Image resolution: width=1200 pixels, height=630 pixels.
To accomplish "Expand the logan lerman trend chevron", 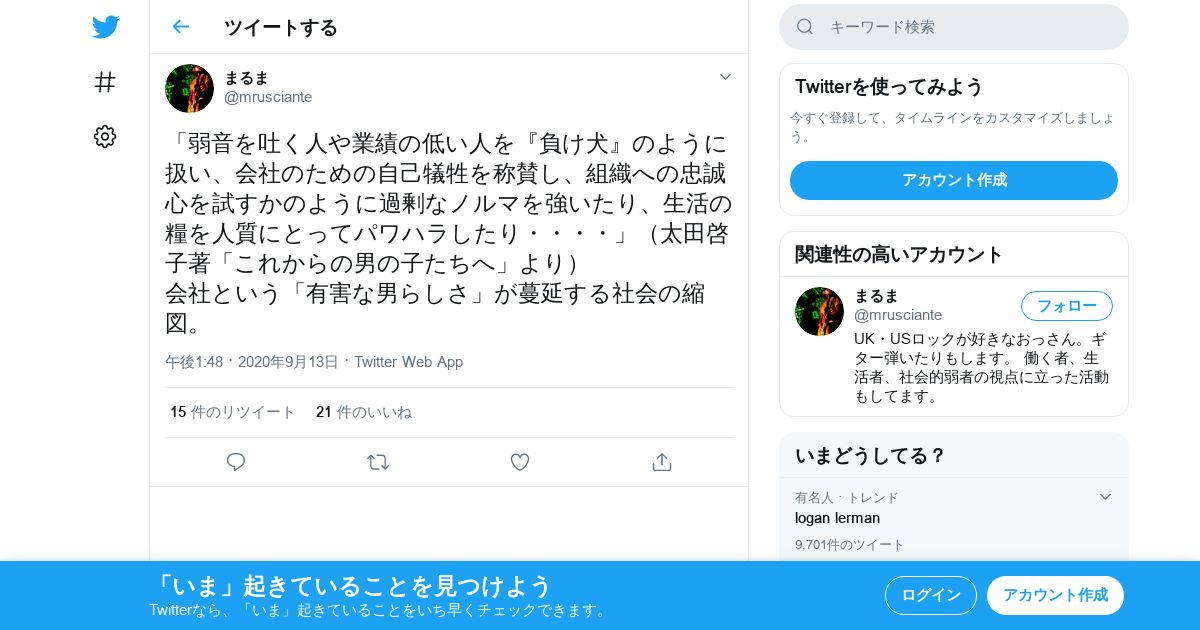I will (x=1105, y=497).
